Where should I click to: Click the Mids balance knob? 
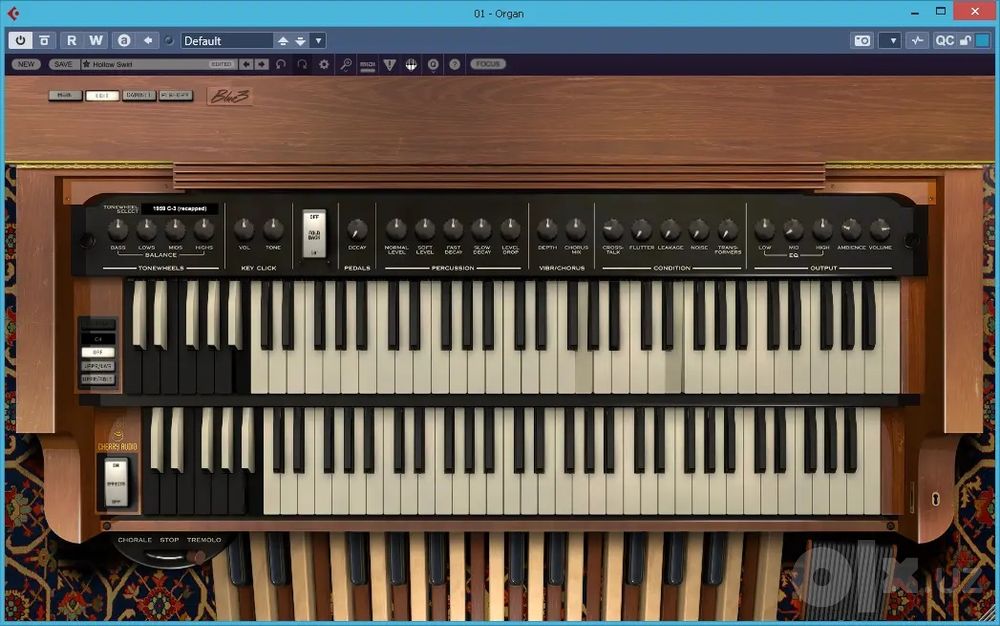click(x=175, y=229)
